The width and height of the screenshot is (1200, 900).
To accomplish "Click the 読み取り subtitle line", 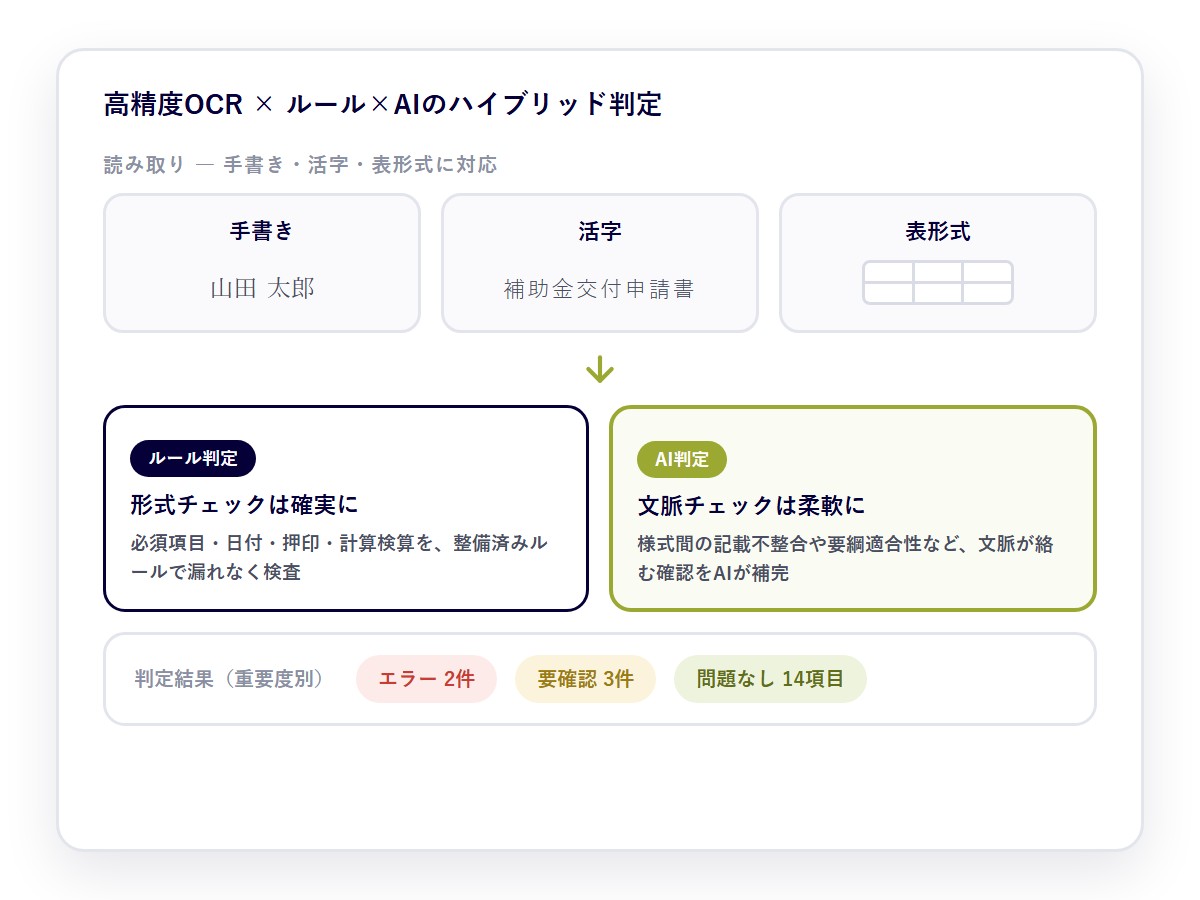I will point(300,165).
